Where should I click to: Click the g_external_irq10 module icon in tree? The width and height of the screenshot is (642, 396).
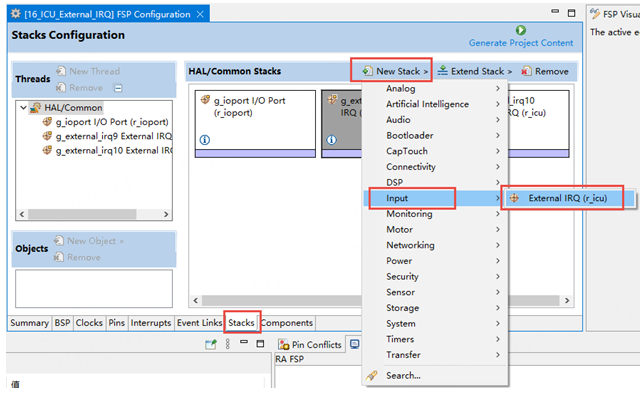click(47, 150)
